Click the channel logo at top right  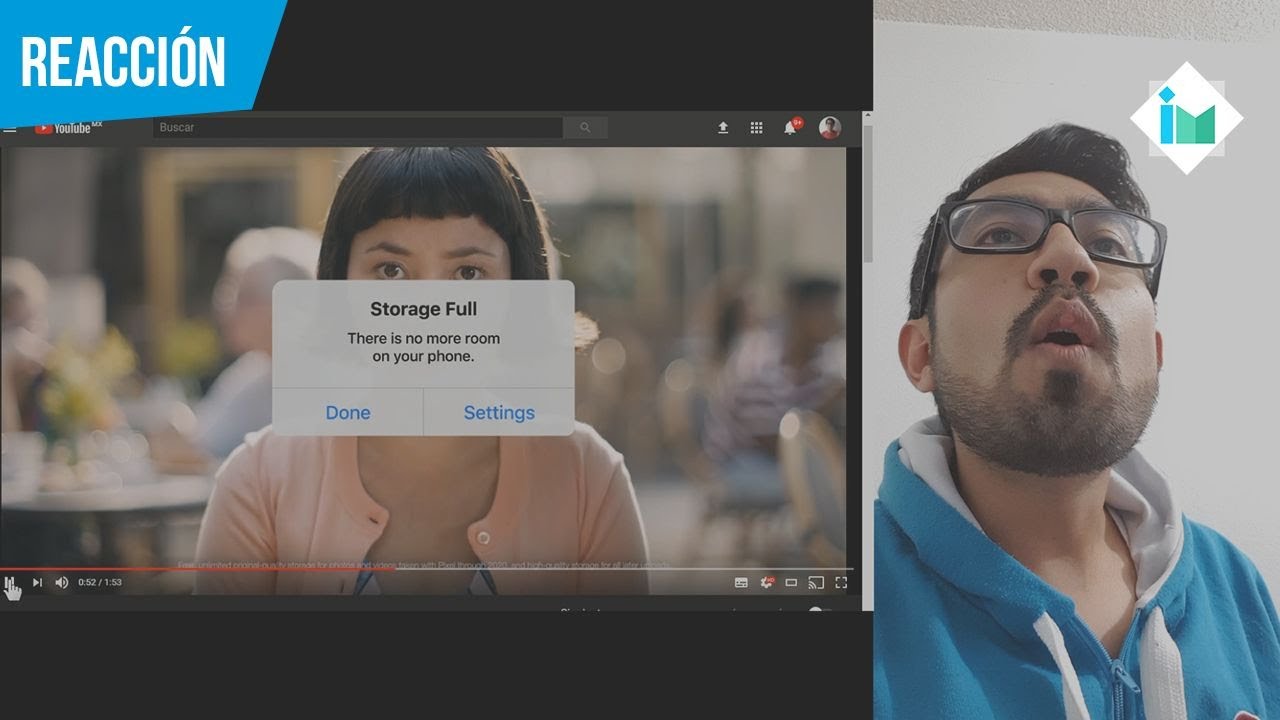1187,119
